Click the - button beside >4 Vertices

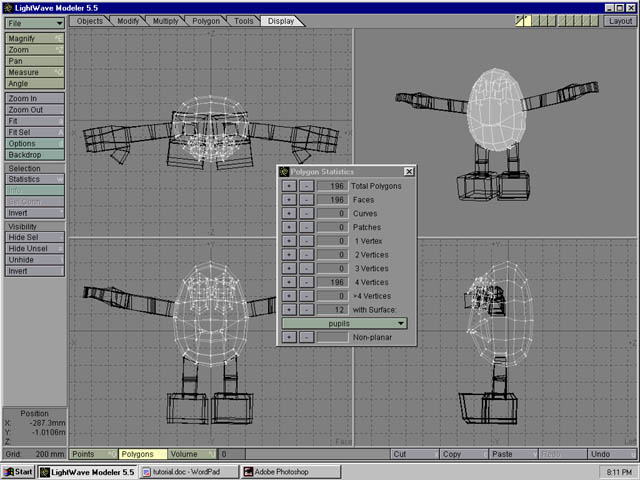307,296
